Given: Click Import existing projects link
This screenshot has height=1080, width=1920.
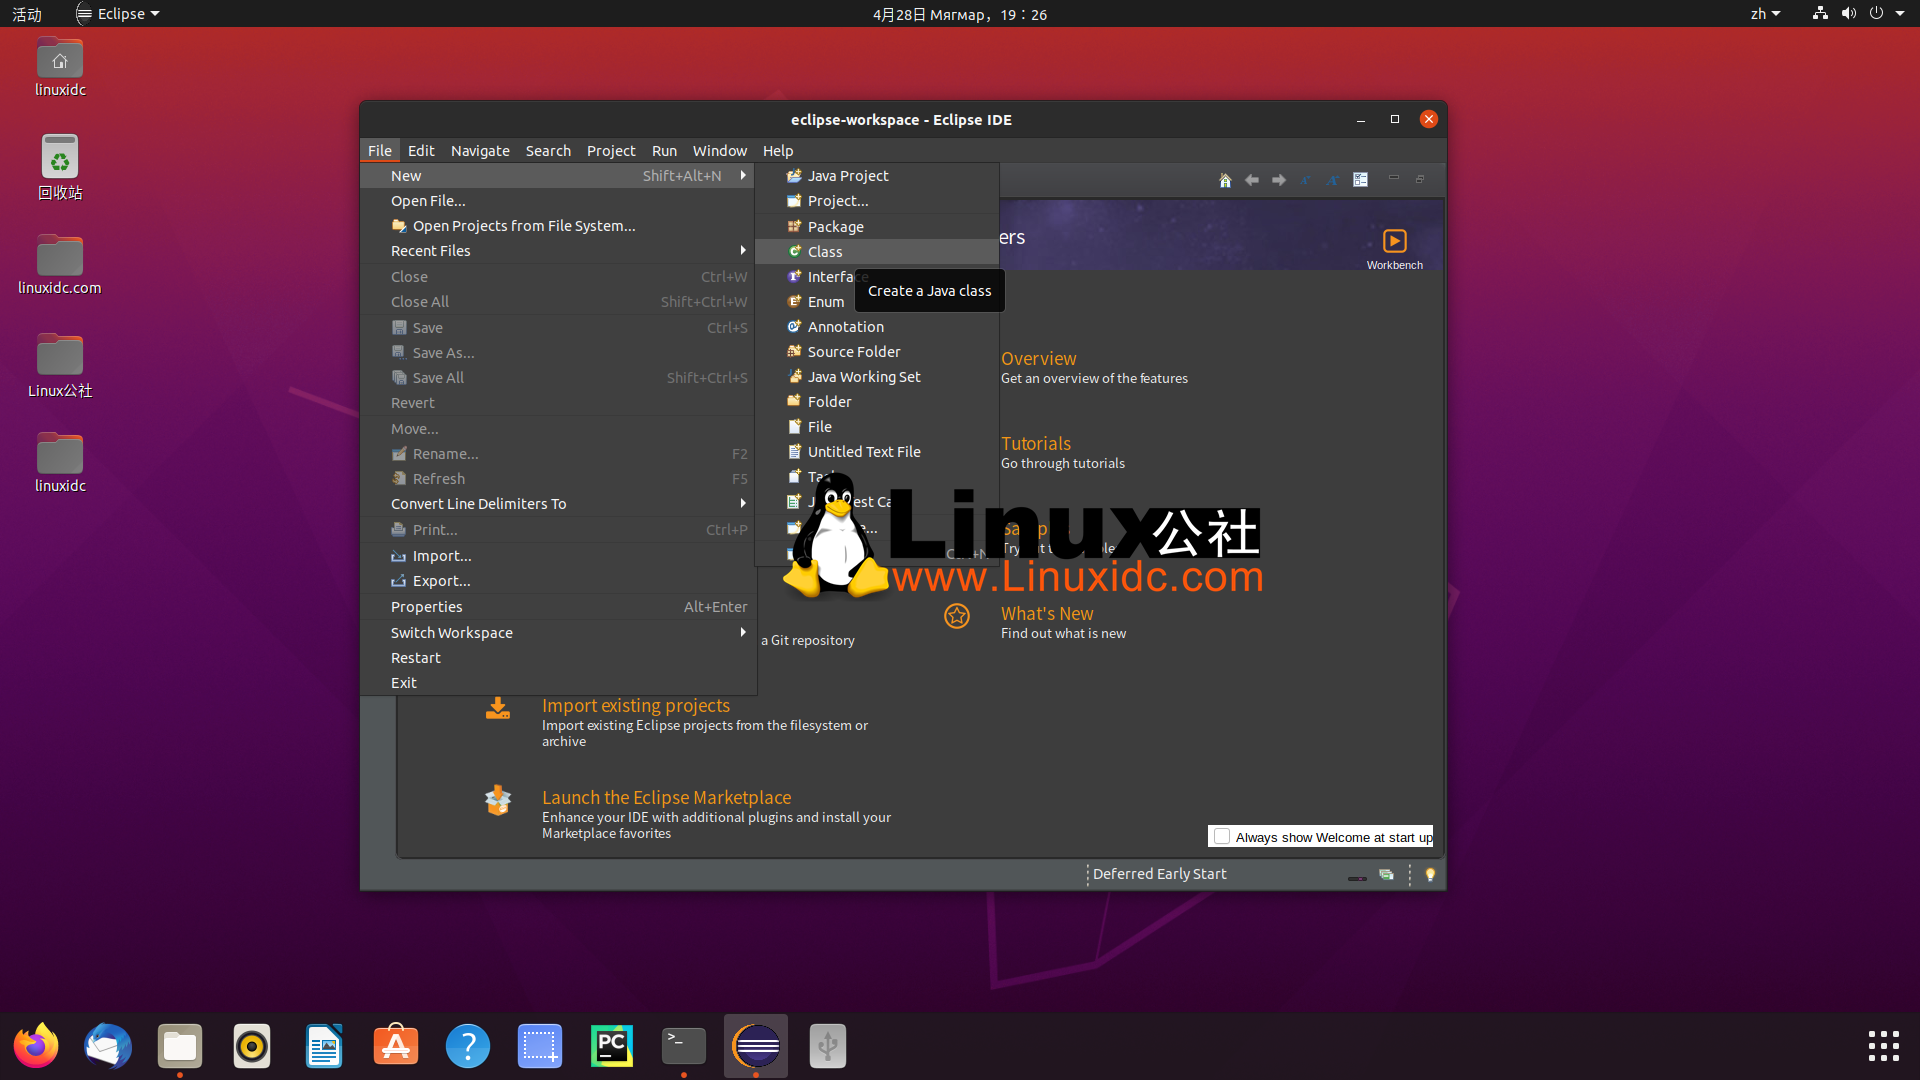Looking at the screenshot, I should coord(636,706).
